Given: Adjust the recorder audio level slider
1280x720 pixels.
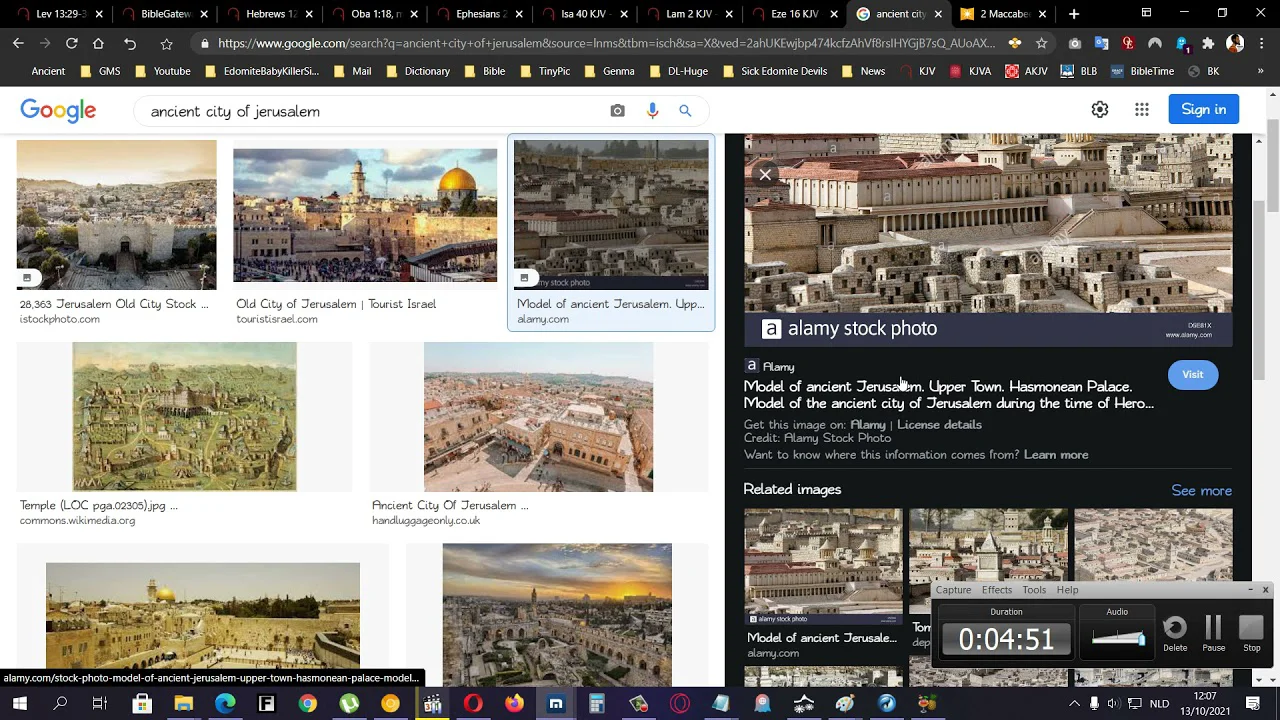Looking at the screenshot, I should tap(1118, 639).
